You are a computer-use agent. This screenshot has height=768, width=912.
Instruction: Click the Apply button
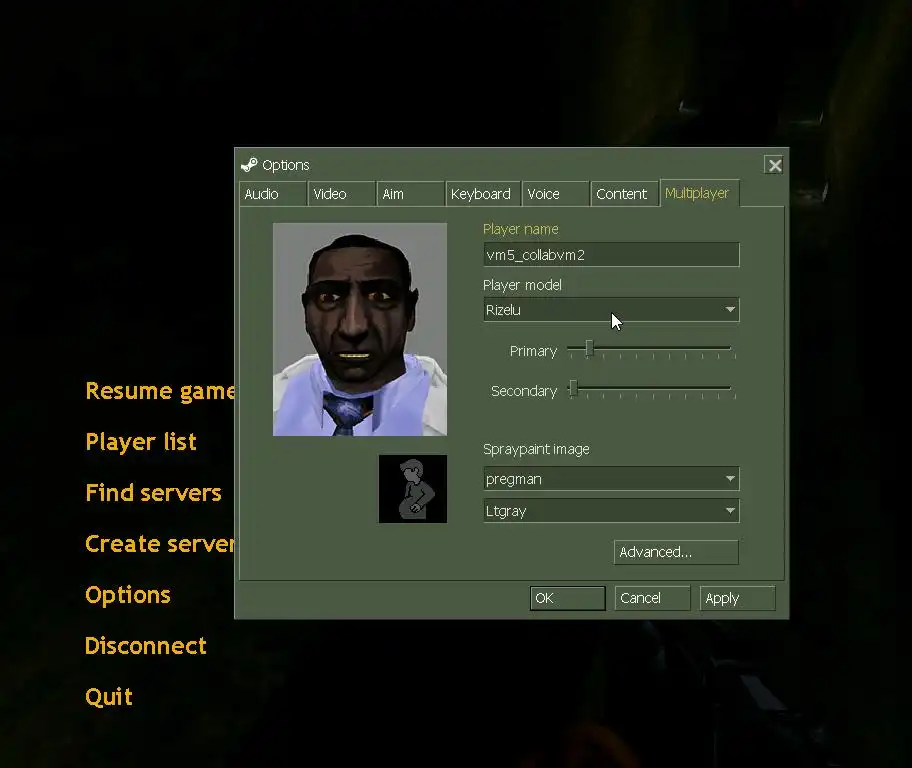pos(738,598)
